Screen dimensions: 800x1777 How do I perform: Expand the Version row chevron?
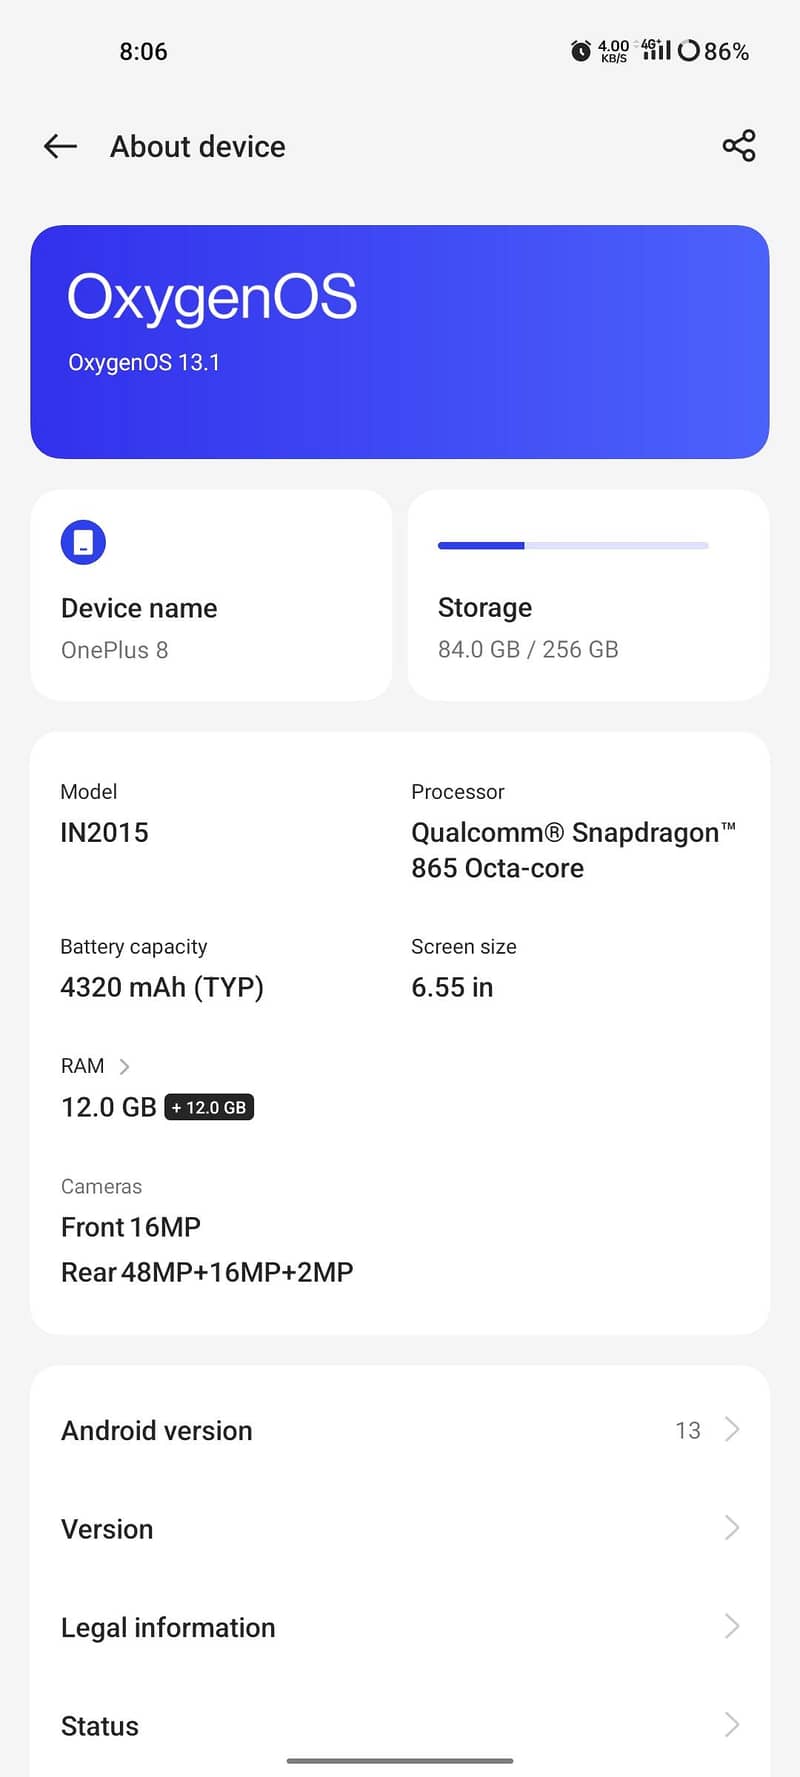point(731,1528)
